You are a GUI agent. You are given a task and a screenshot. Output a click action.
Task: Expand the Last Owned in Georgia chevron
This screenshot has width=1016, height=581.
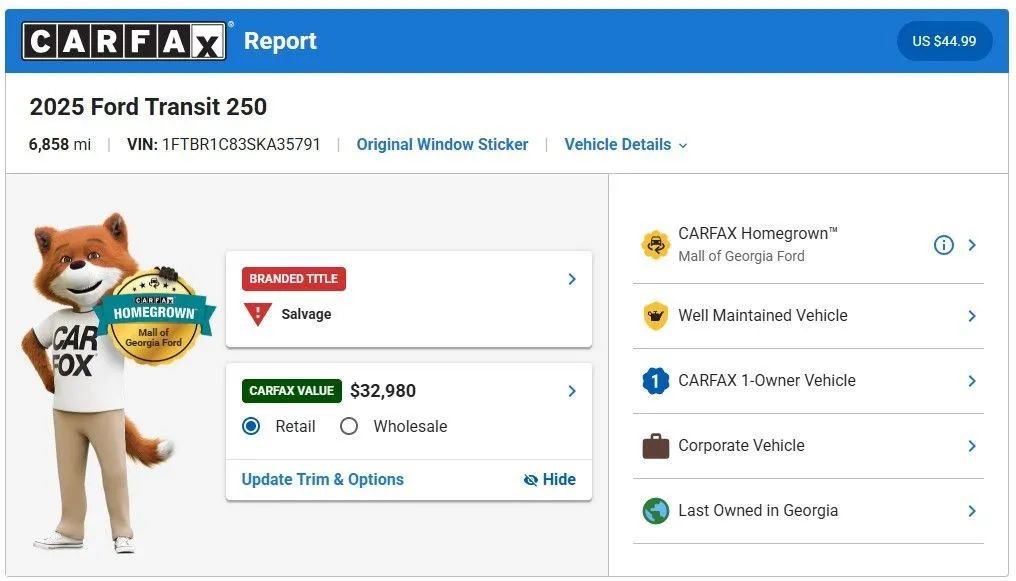click(x=972, y=510)
